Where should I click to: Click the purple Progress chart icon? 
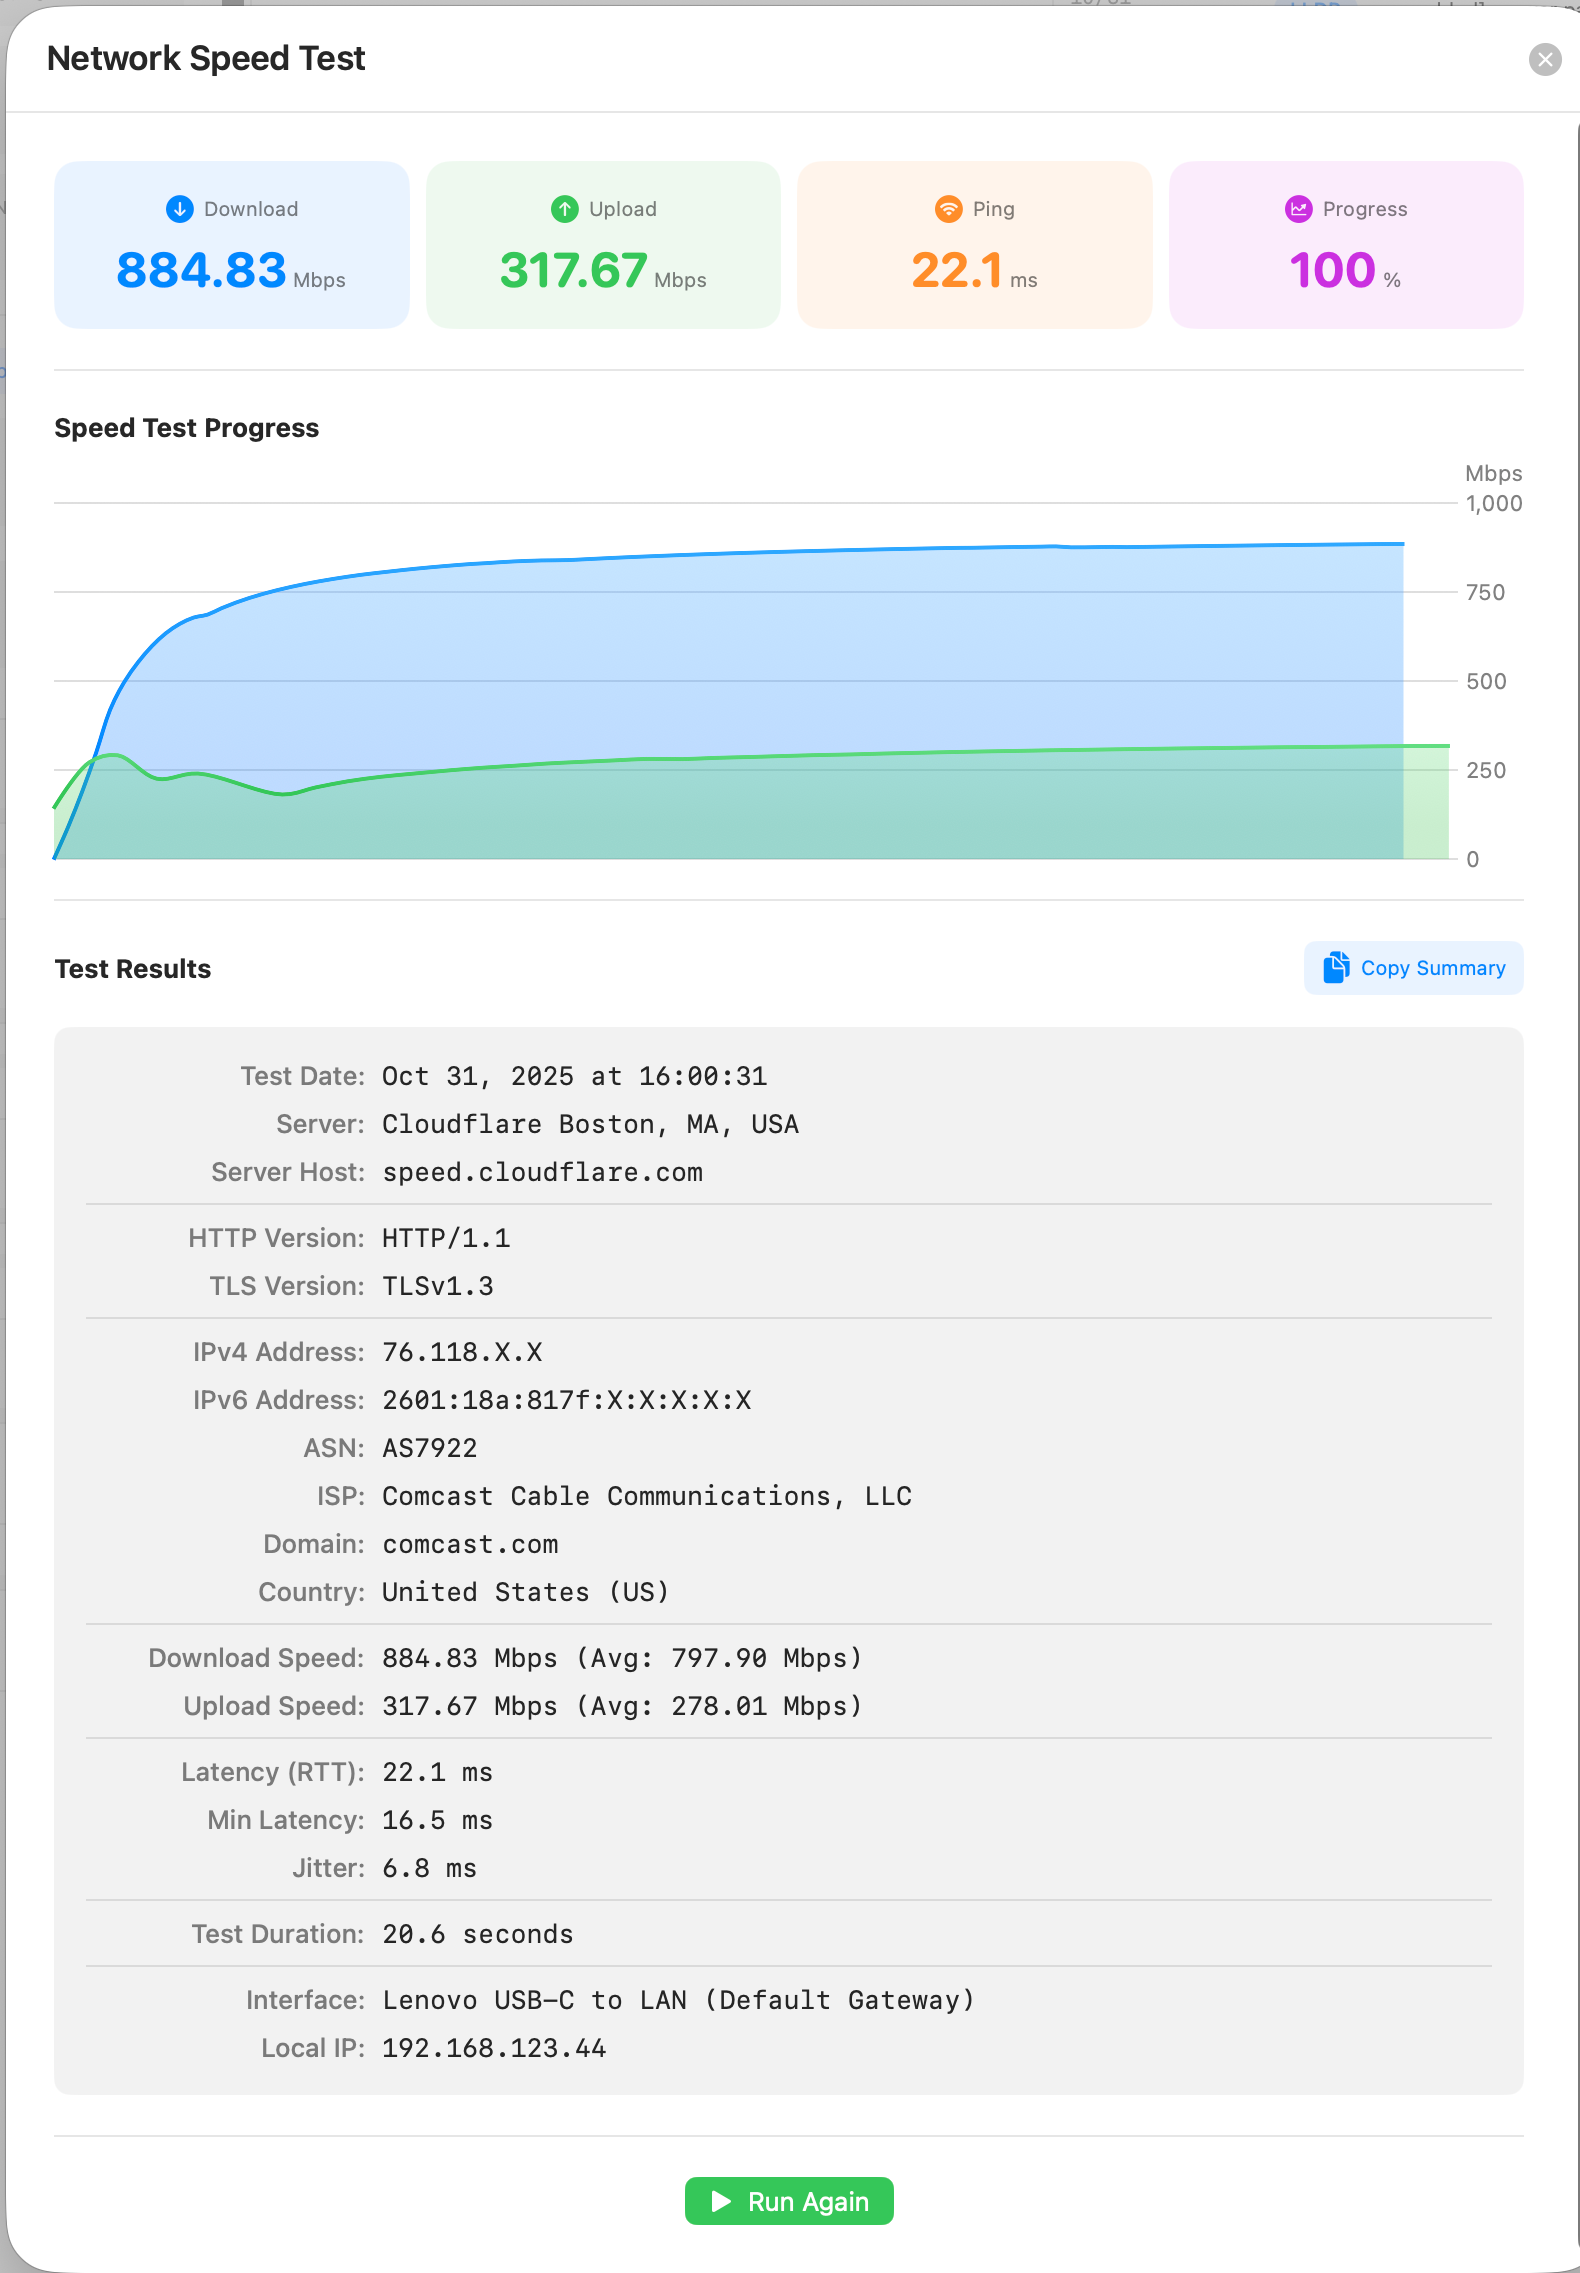pos(1298,209)
